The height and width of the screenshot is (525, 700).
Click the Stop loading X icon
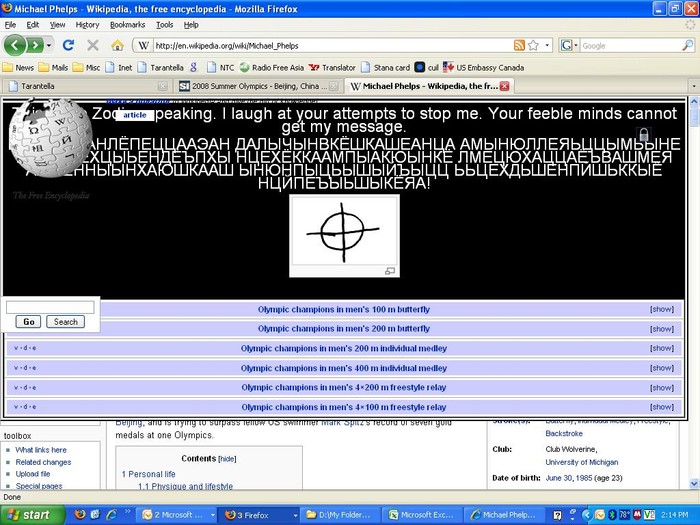click(93, 45)
